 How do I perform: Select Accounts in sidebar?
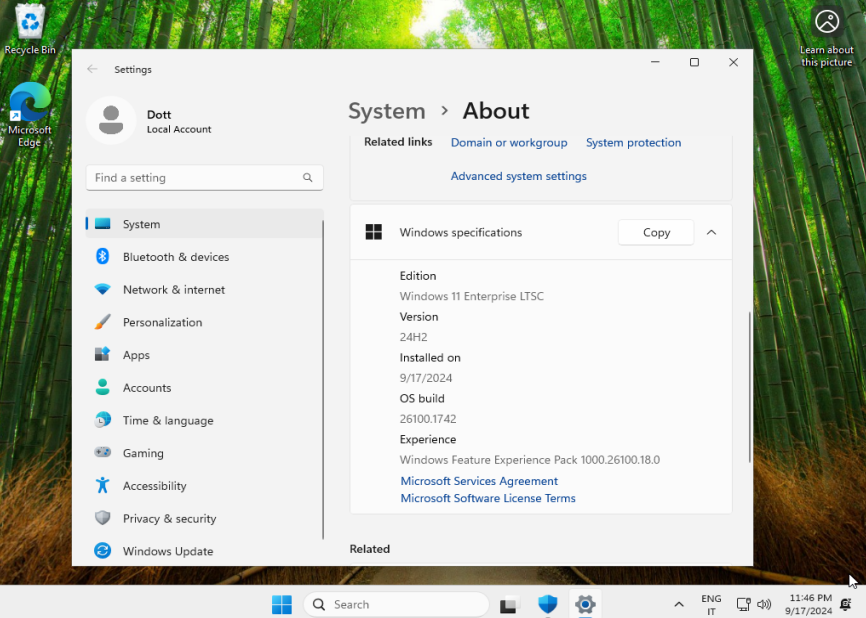[x=204, y=388]
